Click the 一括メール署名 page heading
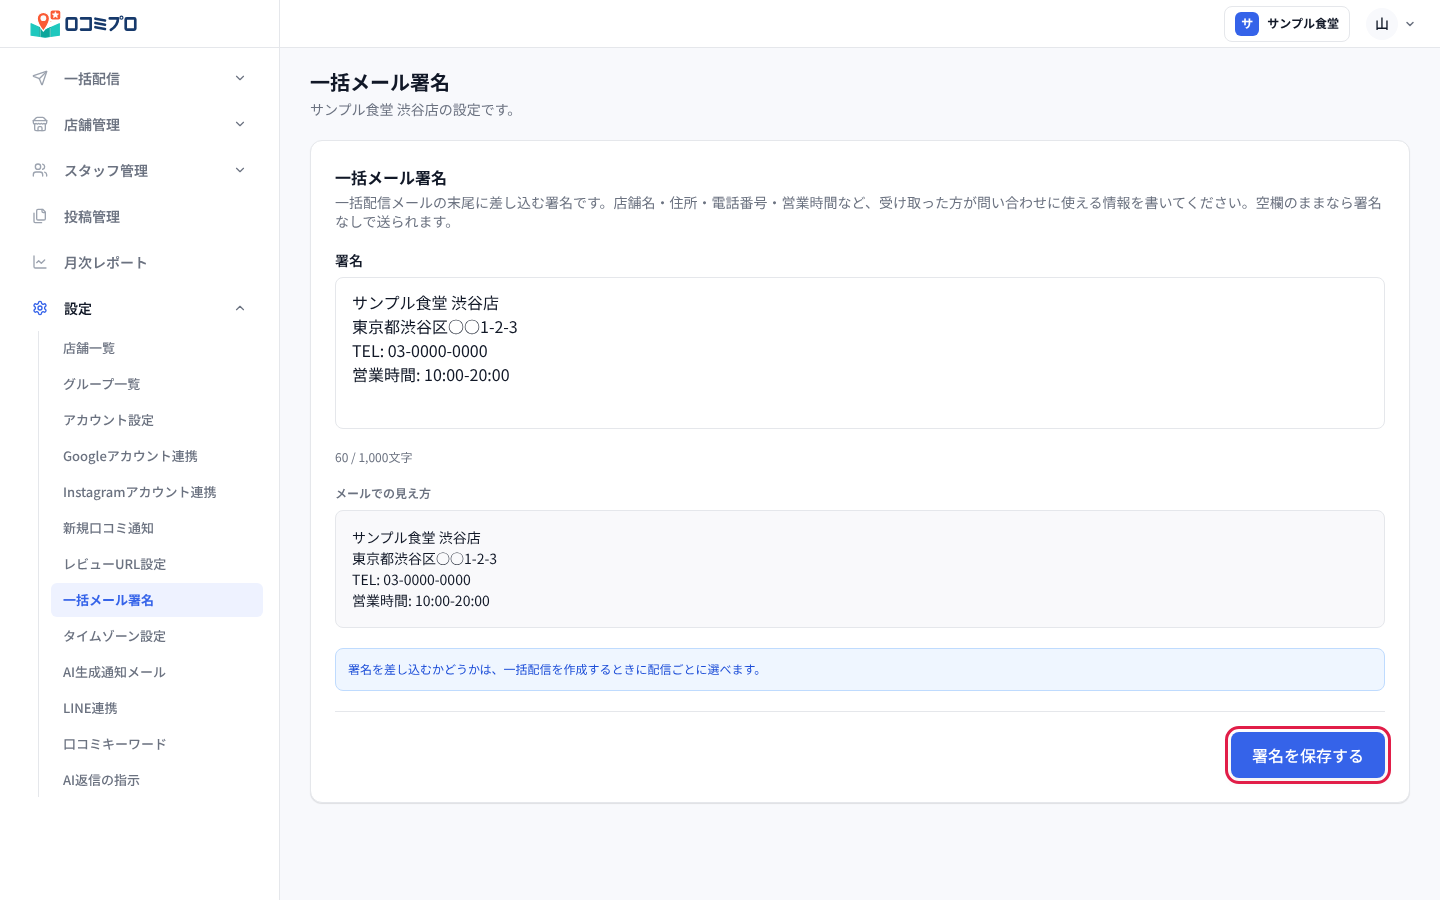The height and width of the screenshot is (900, 1440). [x=380, y=82]
